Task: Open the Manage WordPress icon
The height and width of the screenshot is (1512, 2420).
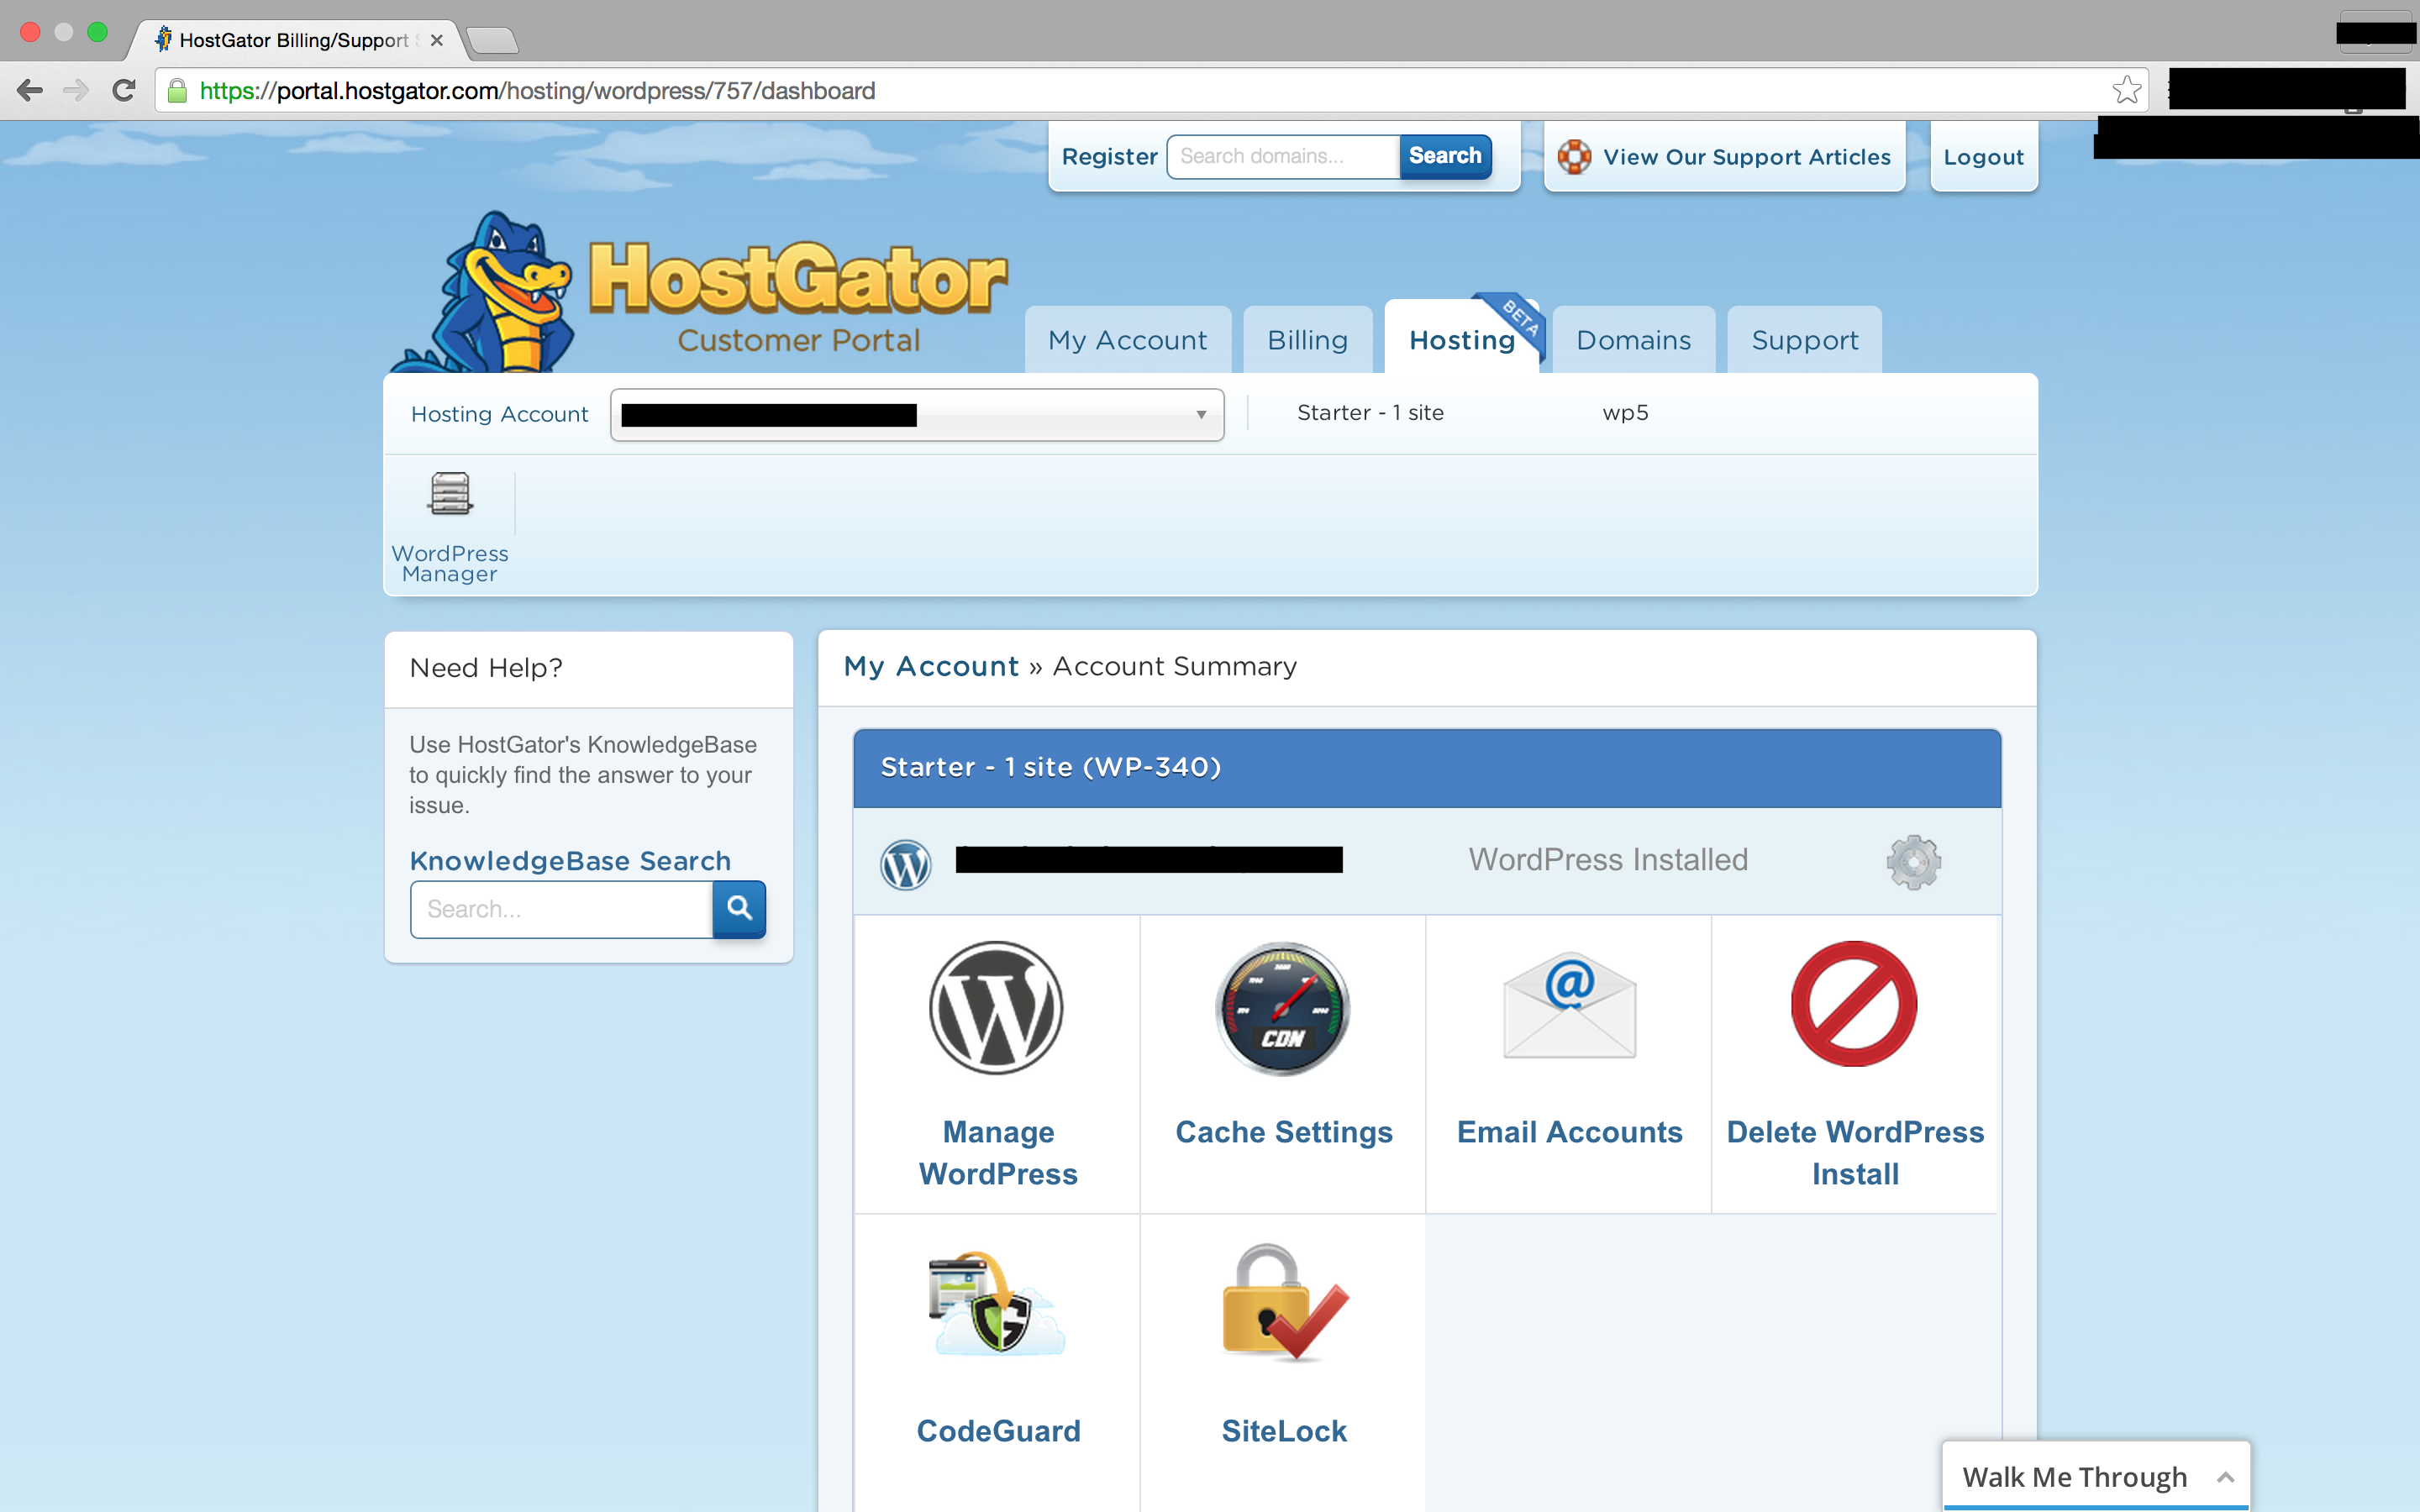Action: [x=996, y=1008]
